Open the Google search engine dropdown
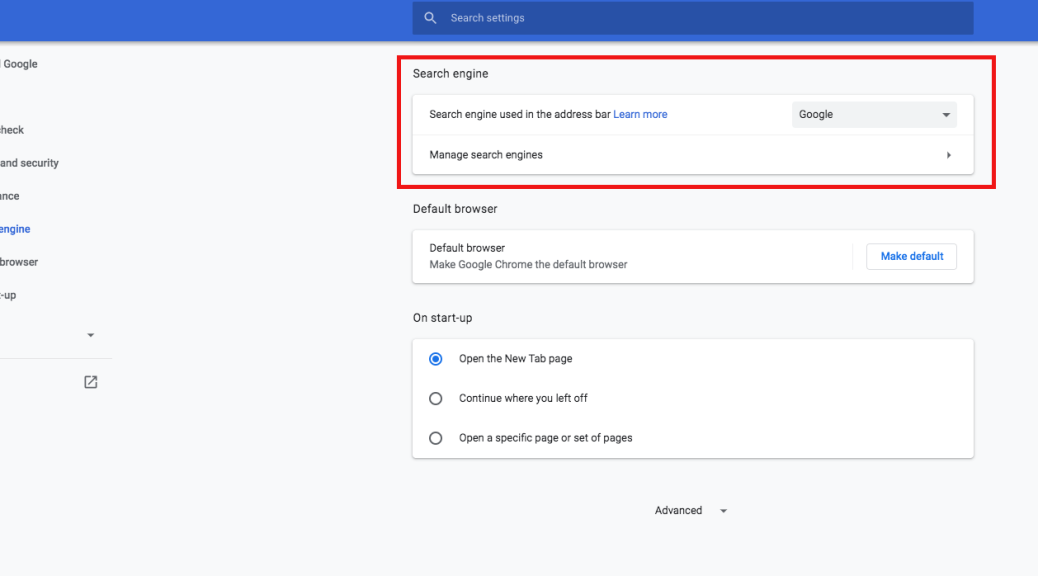Viewport: 1038px width, 576px height. 874,115
